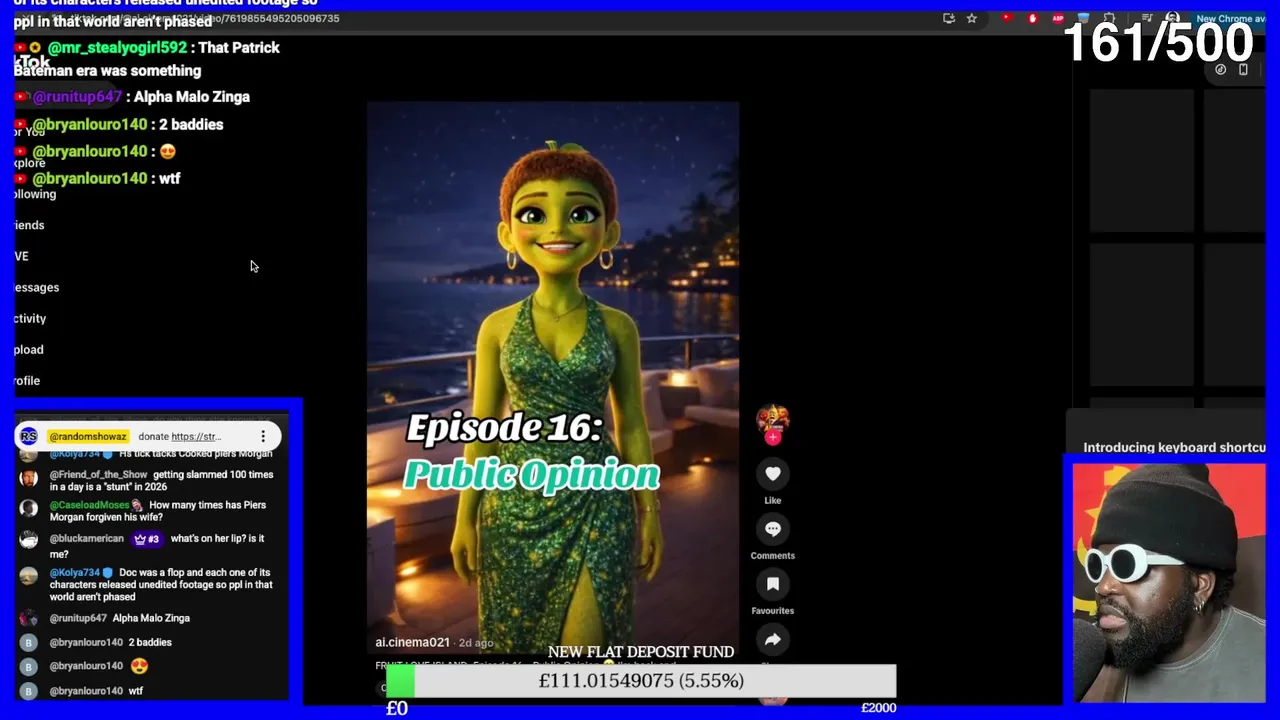
Task: Open ai.cinema021 creator name on video
Action: pyautogui.click(x=412, y=642)
